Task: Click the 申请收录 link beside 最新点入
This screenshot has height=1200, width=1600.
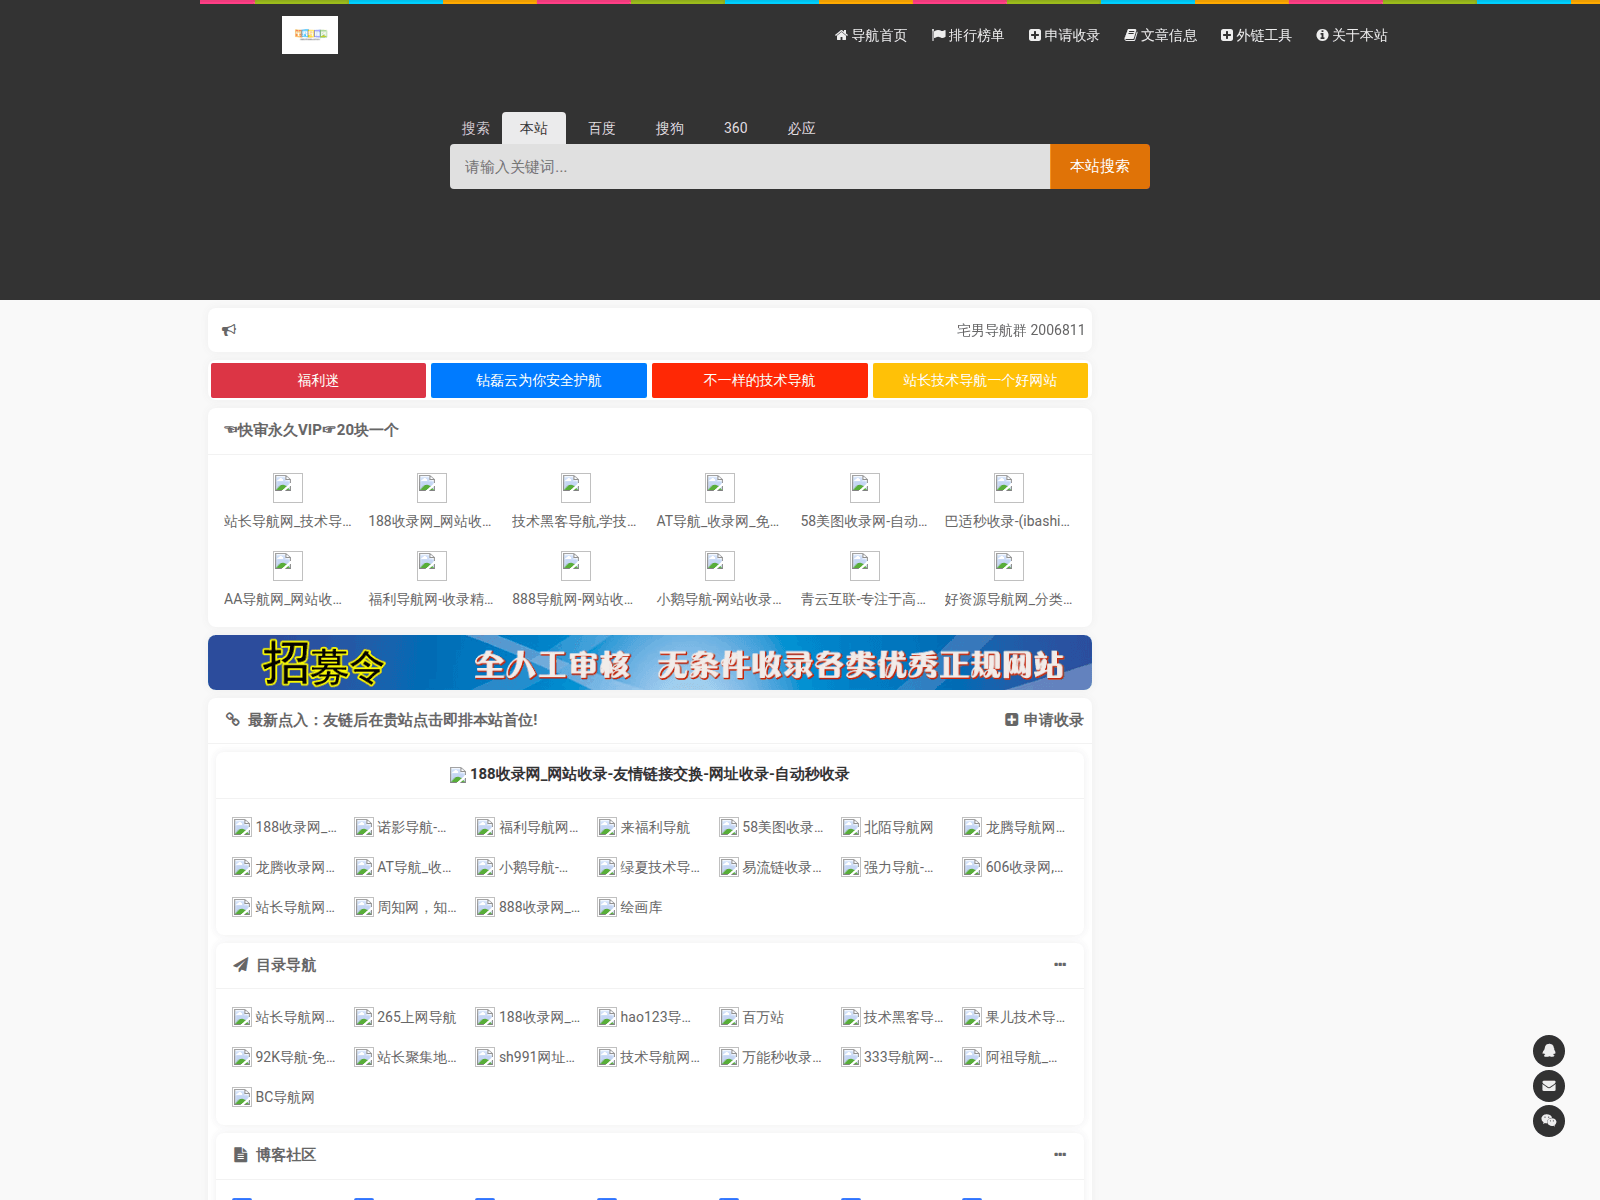Action: click(1044, 720)
